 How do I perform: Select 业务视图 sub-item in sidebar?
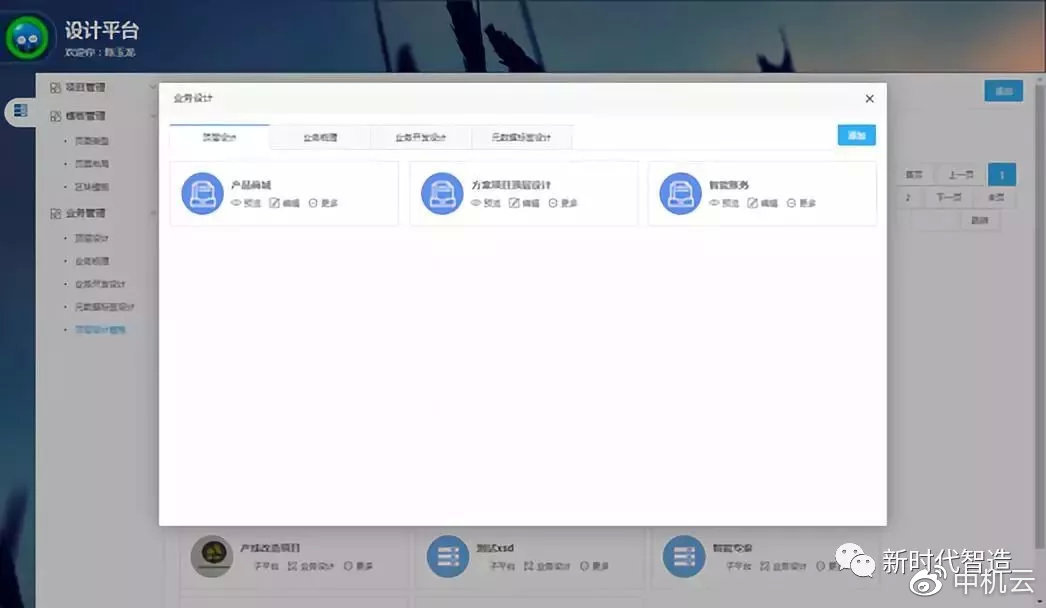pos(92,261)
